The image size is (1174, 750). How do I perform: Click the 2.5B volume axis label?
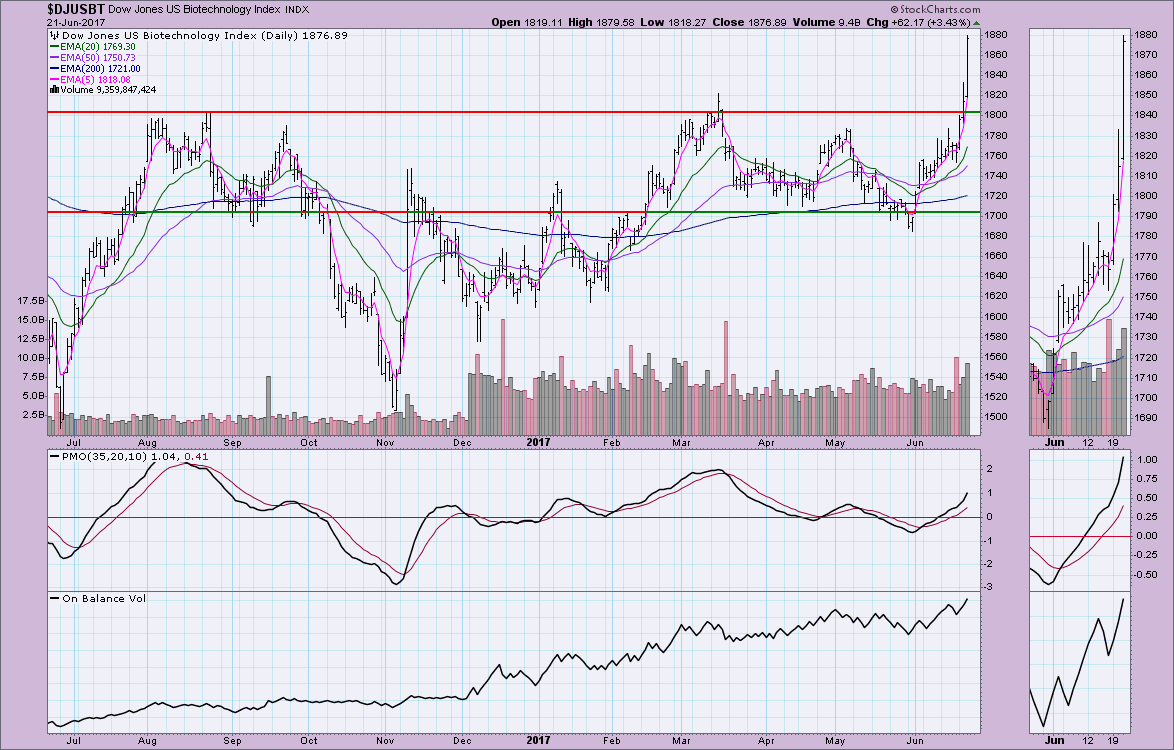click(33, 415)
